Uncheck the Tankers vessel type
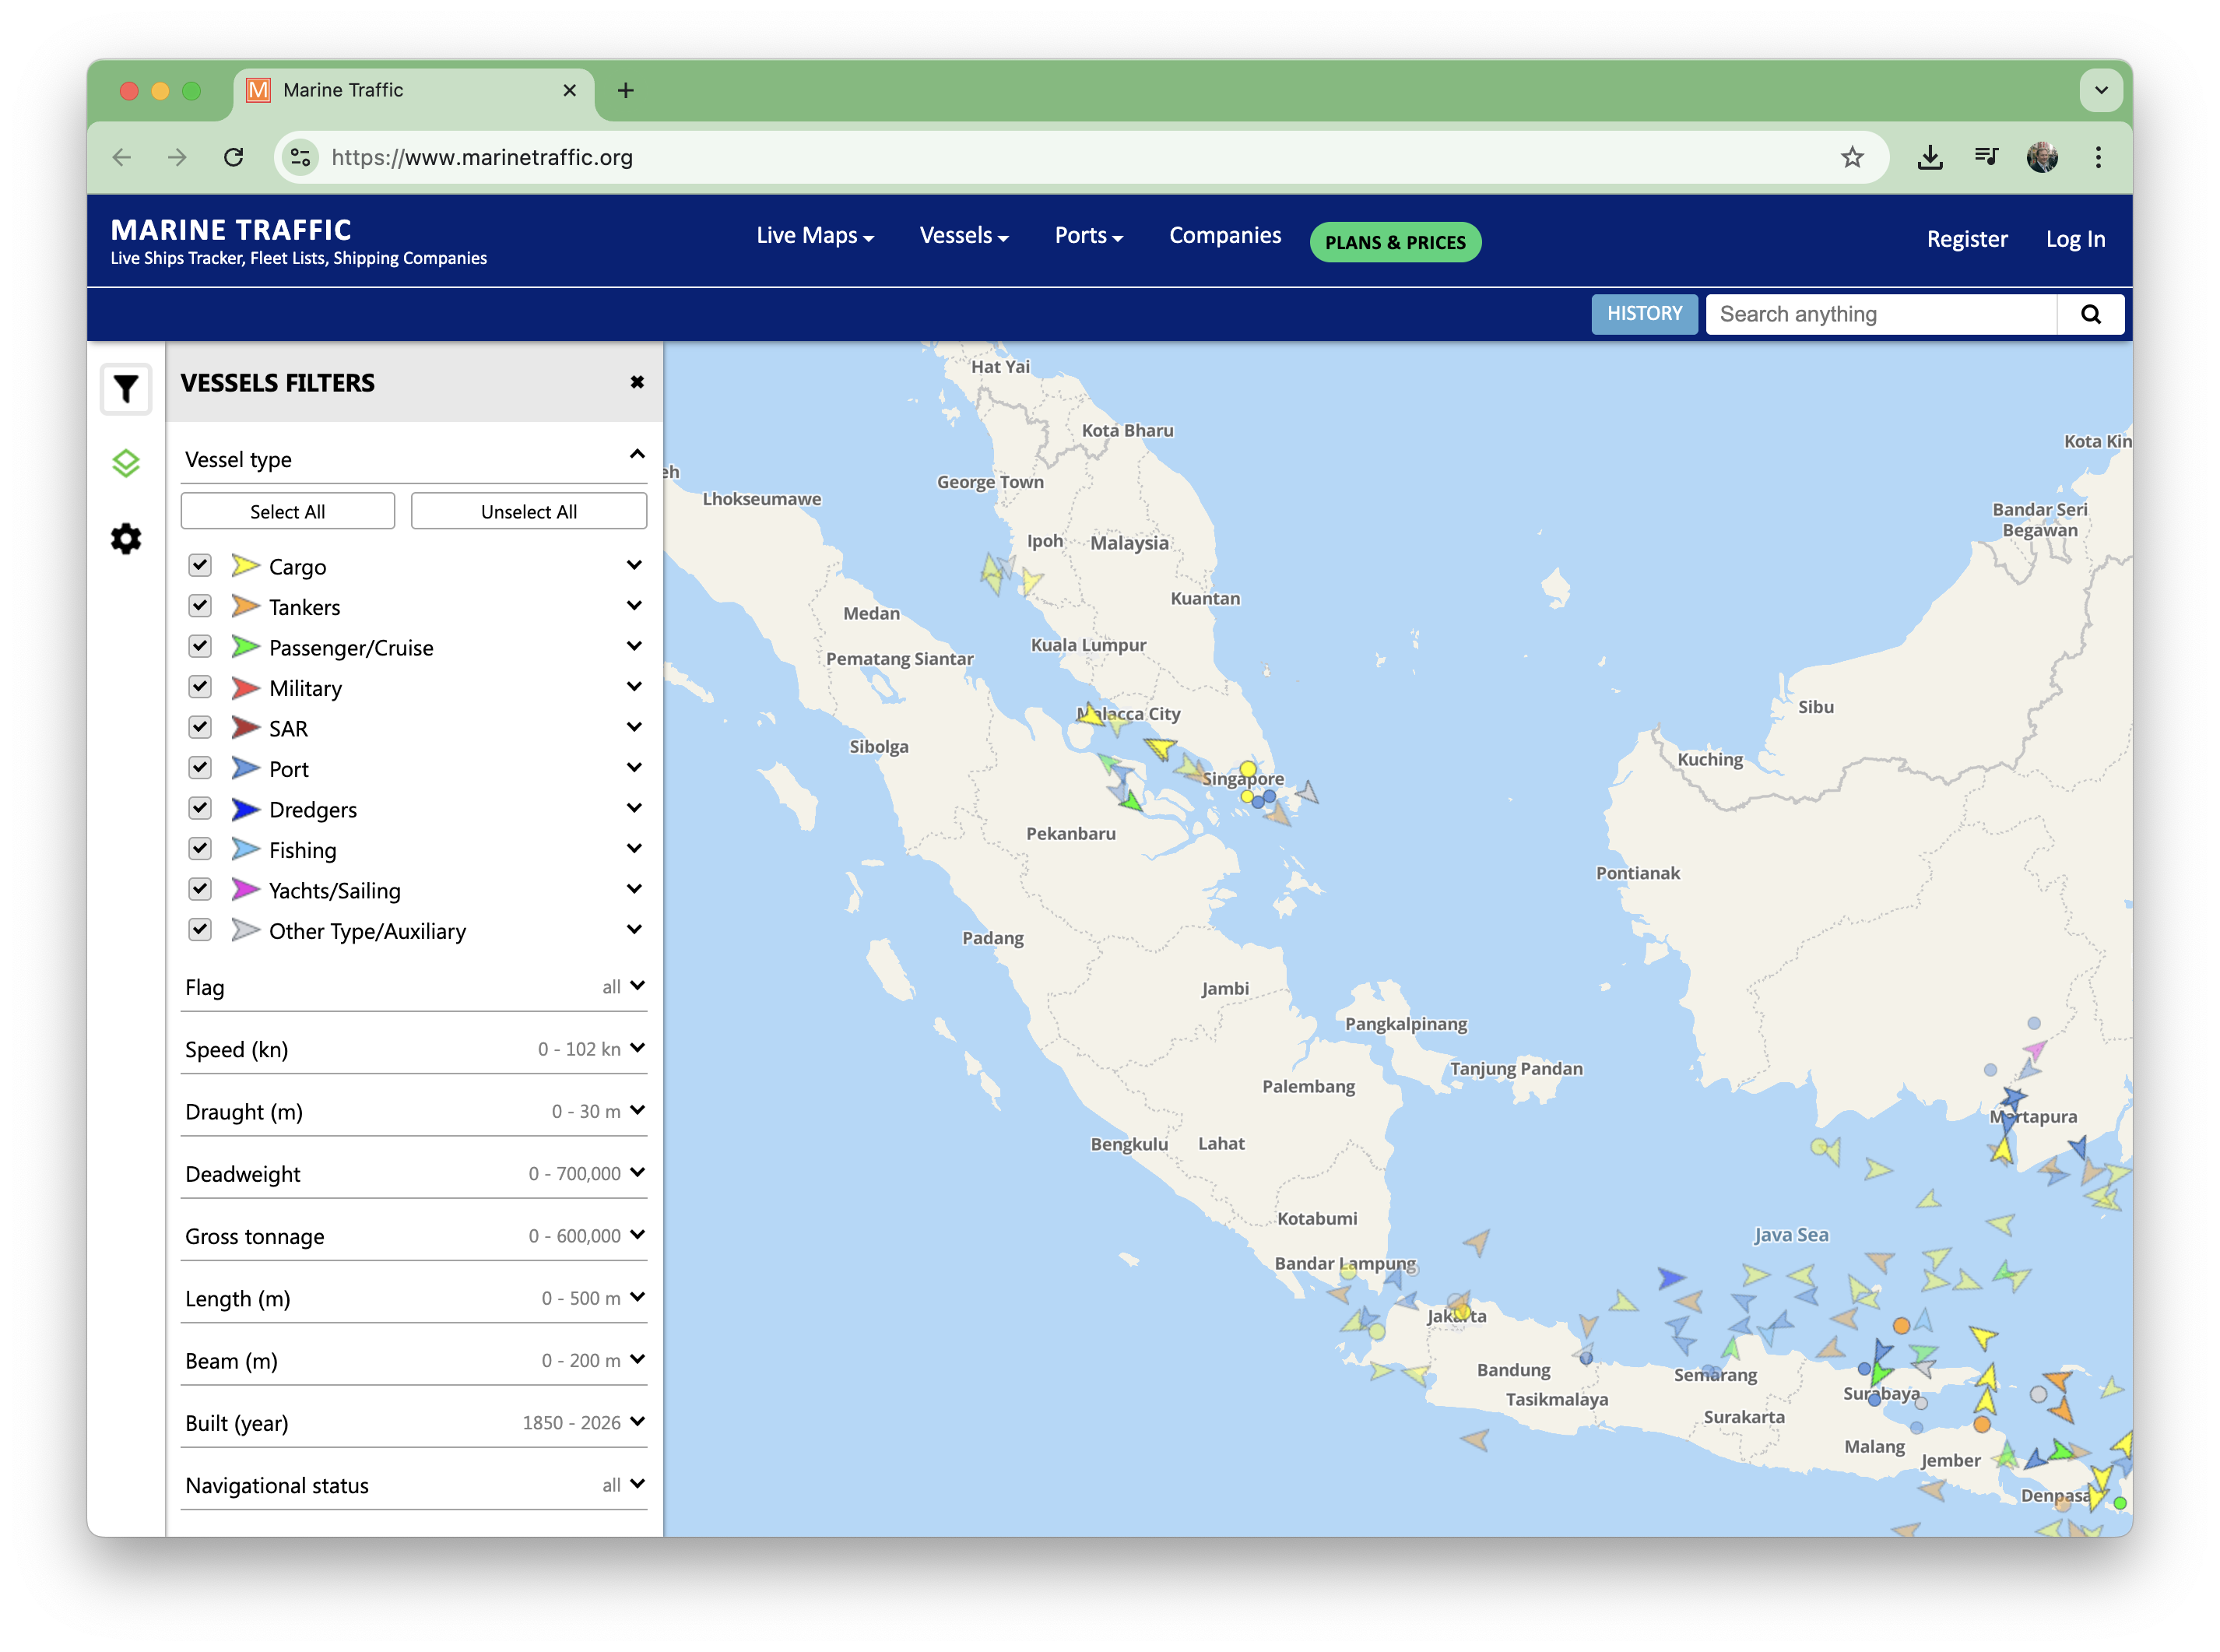Screen dimensions: 2220x1652 pyautogui.click(x=199, y=605)
